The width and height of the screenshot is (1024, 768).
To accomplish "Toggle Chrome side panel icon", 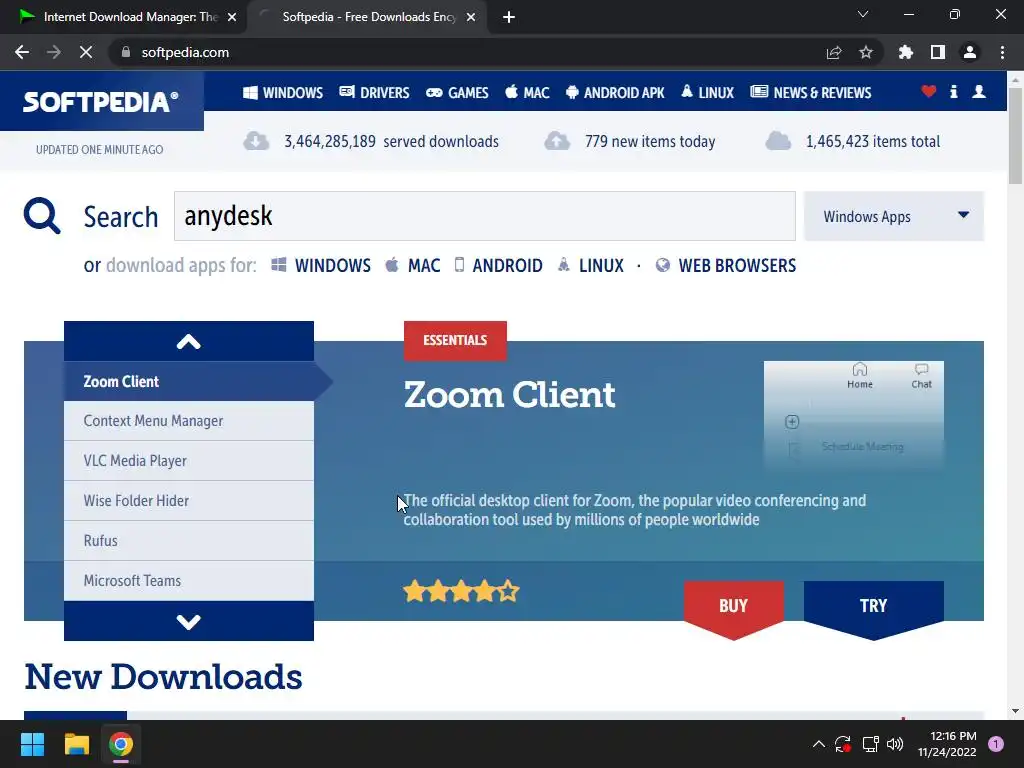I will (938, 52).
